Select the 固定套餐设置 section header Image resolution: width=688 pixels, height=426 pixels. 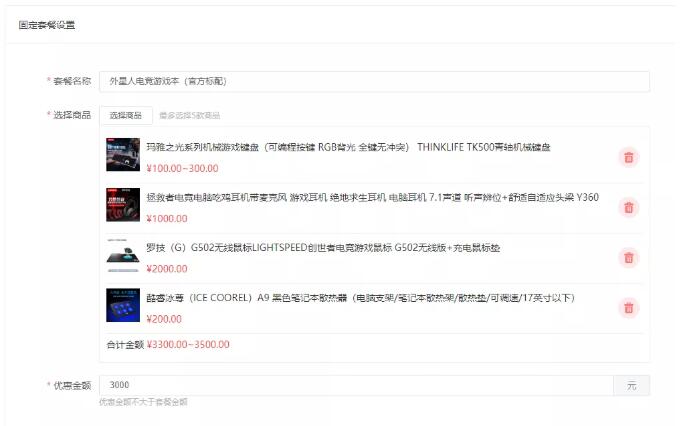pyautogui.click(x=47, y=25)
